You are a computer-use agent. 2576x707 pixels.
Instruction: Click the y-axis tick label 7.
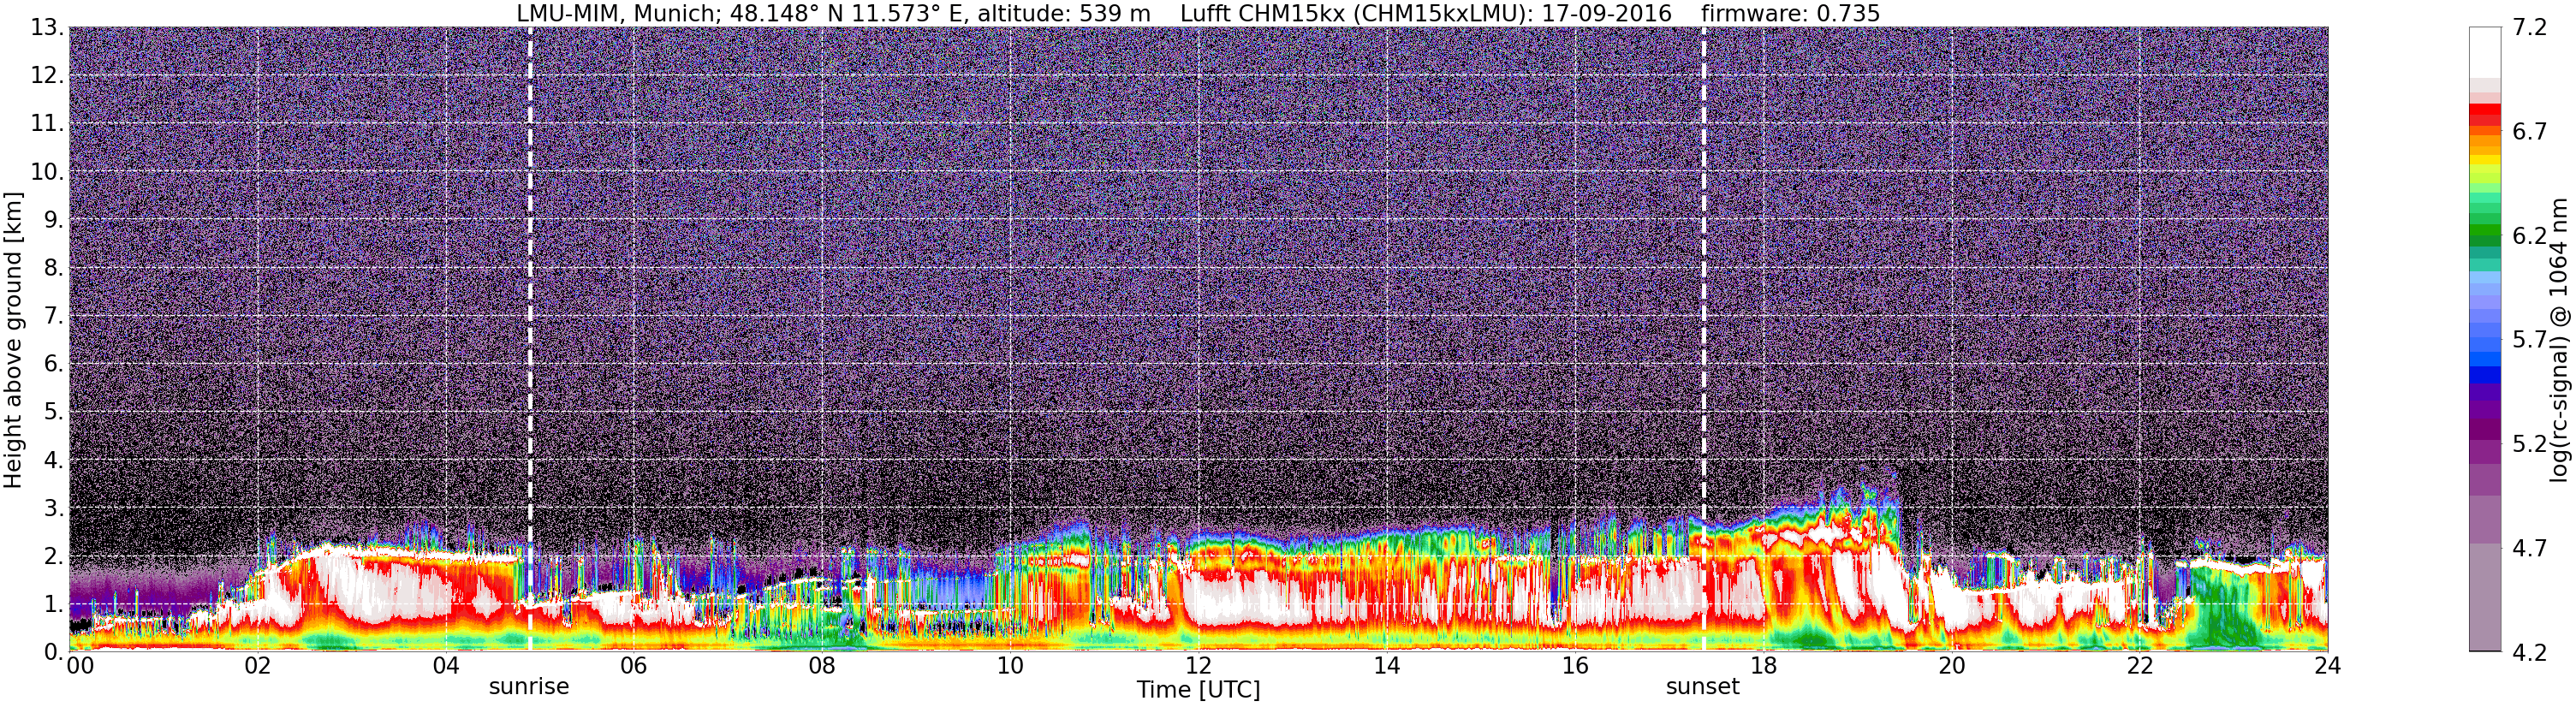[53, 315]
